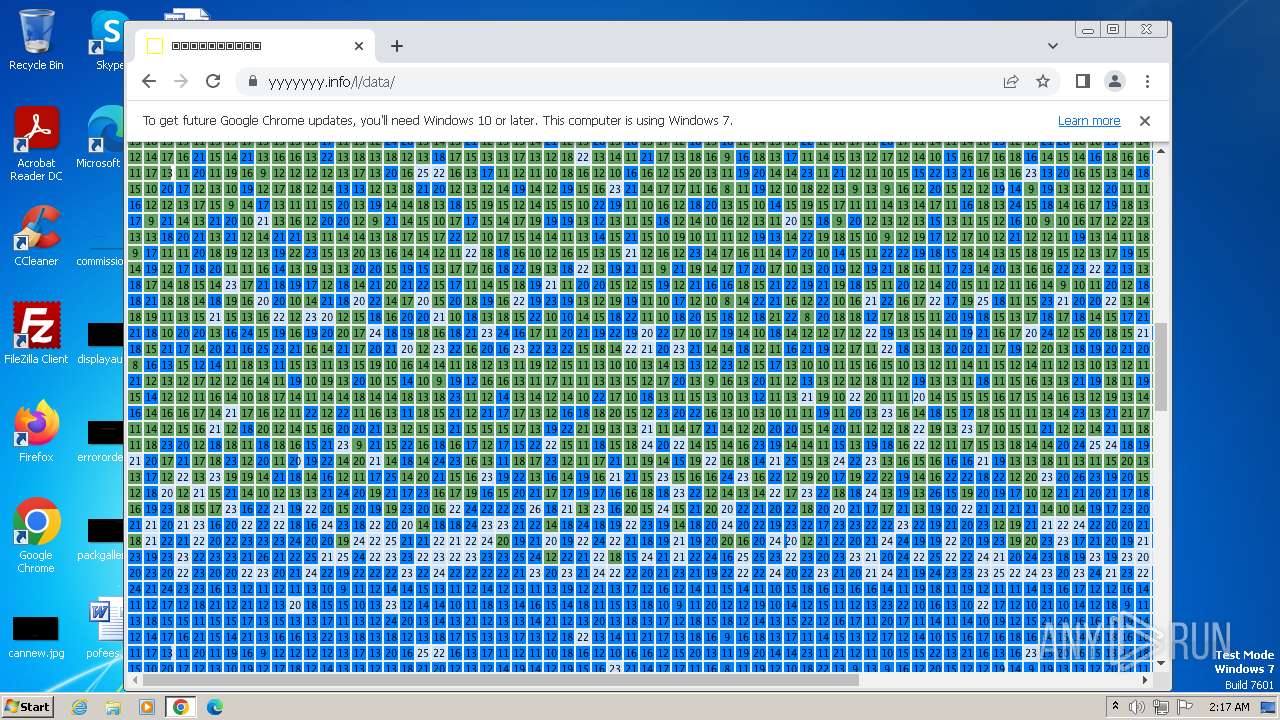Open Windows Media Player taskbar icon
The width and height of the screenshot is (1280, 720).
click(147, 707)
